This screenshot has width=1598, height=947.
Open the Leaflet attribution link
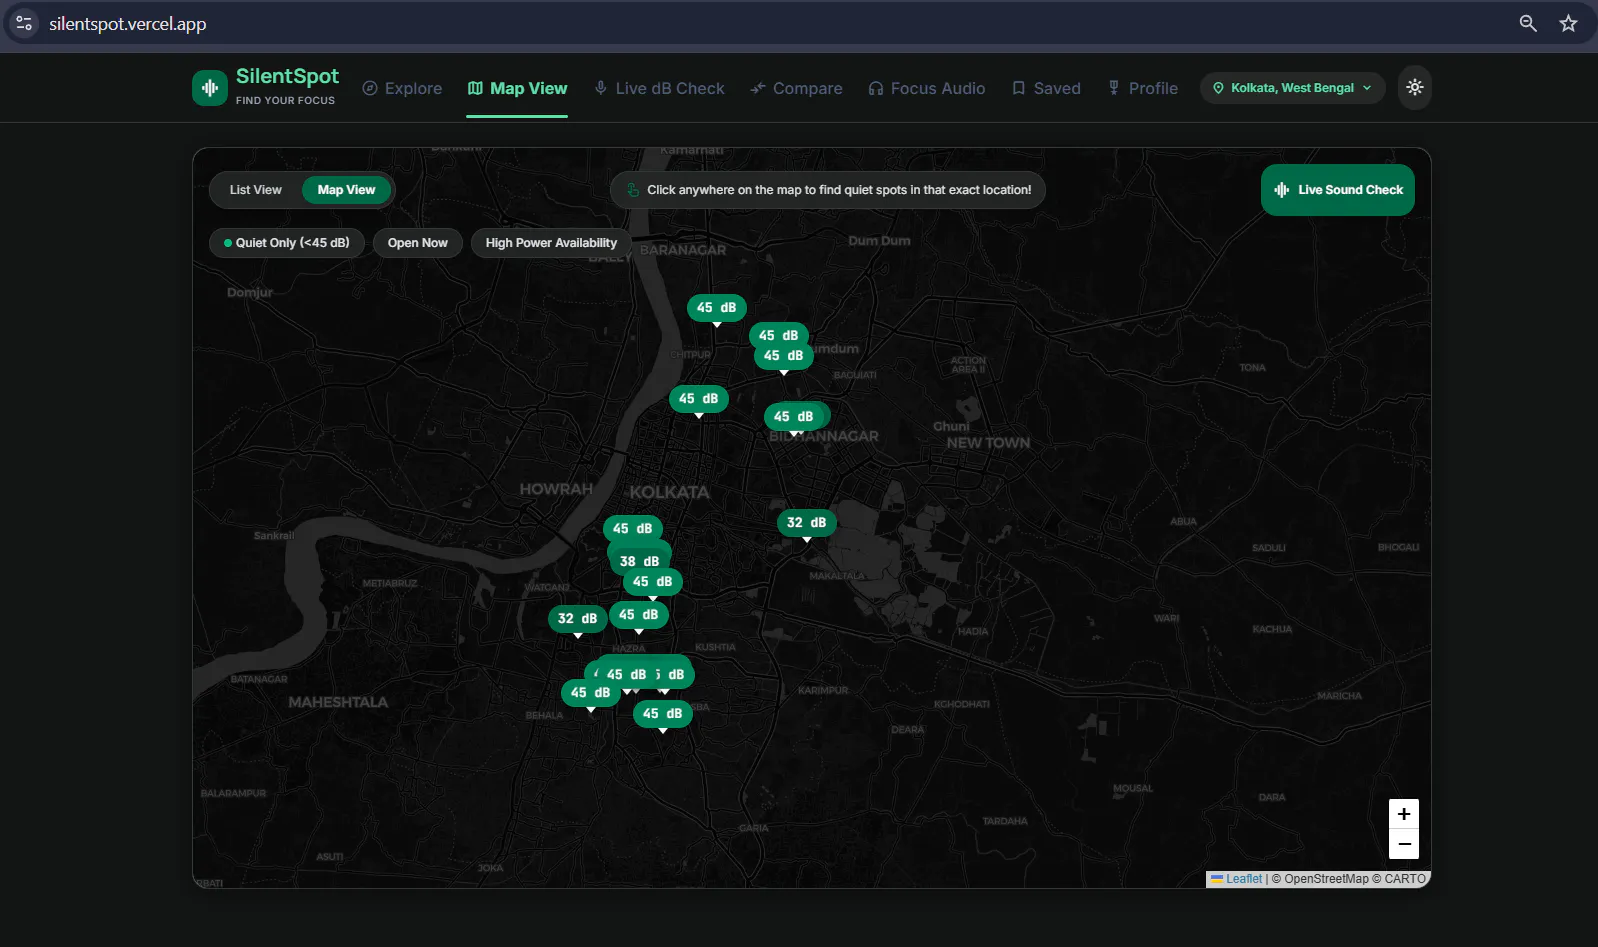tap(1244, 879)
